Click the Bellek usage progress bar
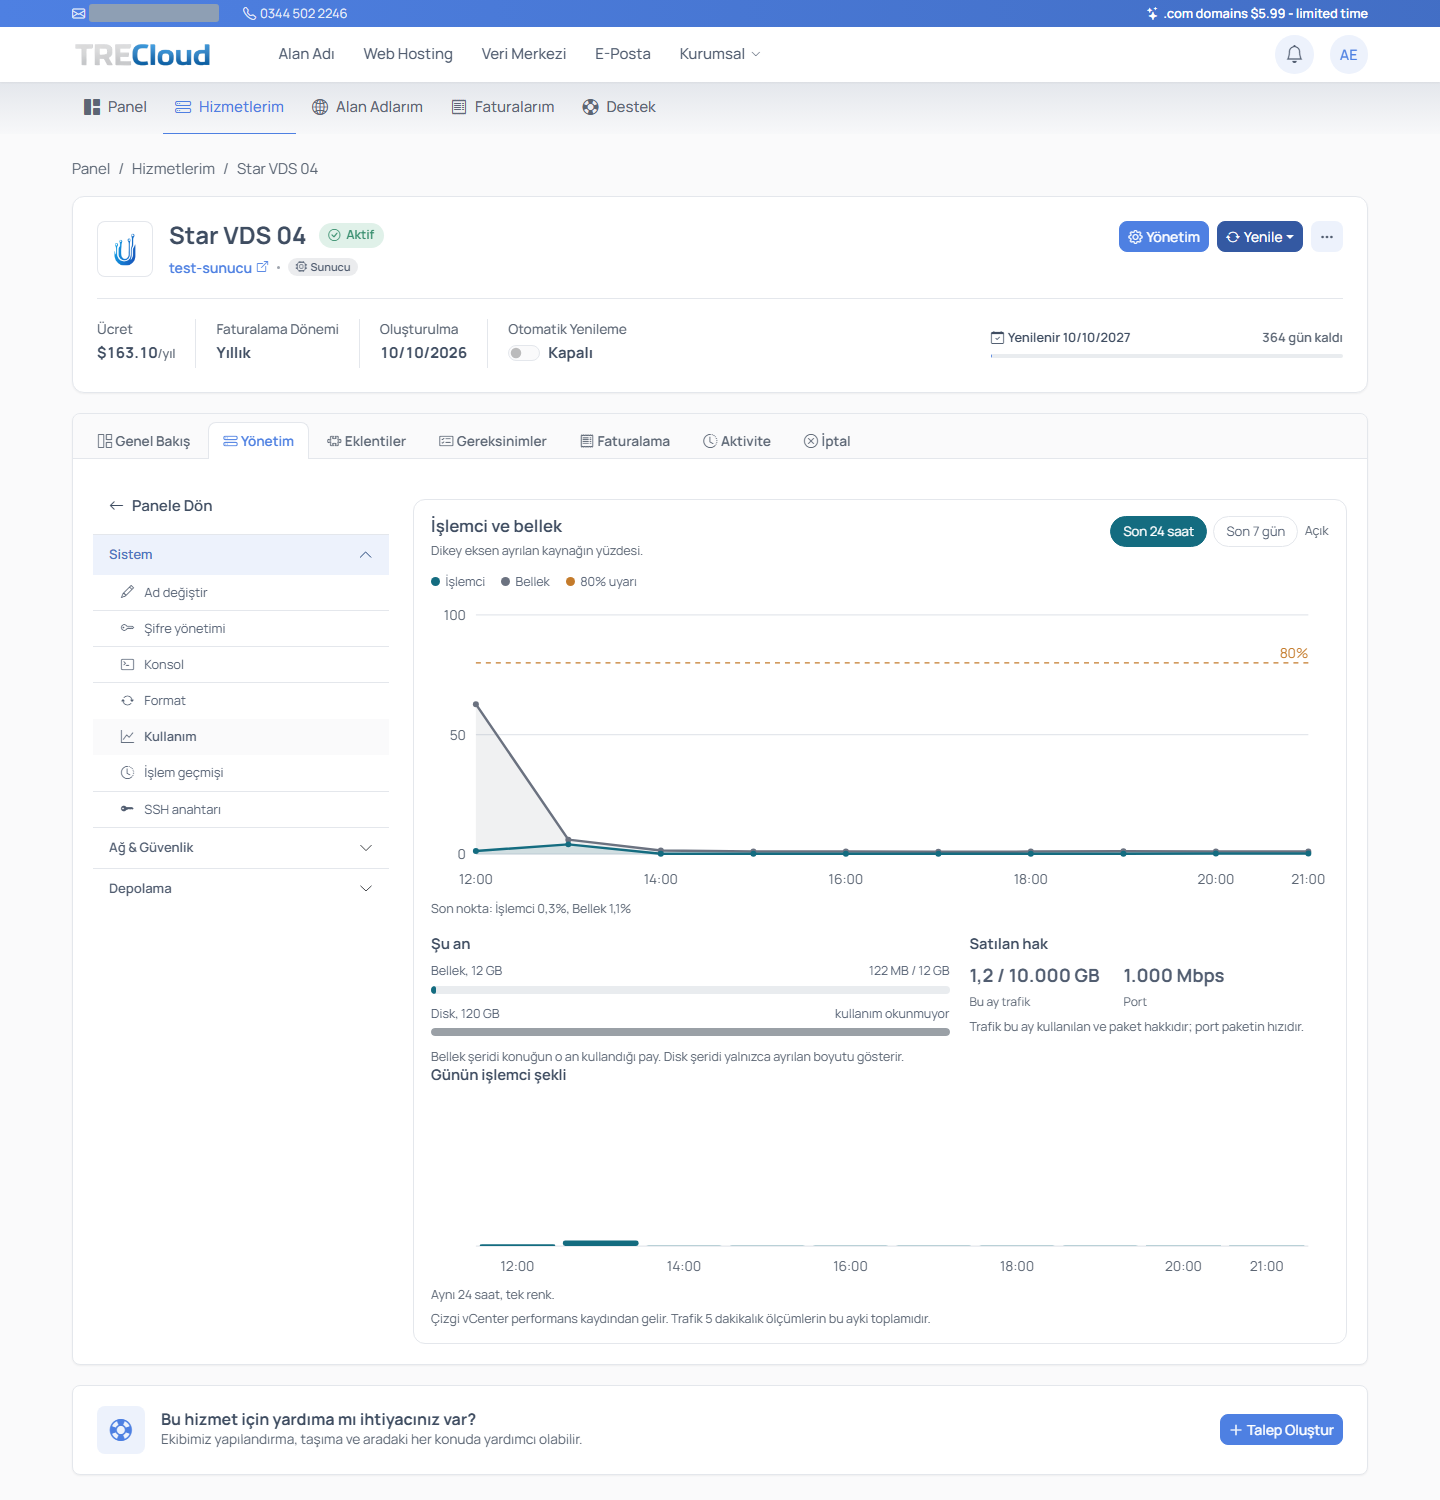Screen dimensions: 1440x1500 pyautogui.click(x=690, y=990)
